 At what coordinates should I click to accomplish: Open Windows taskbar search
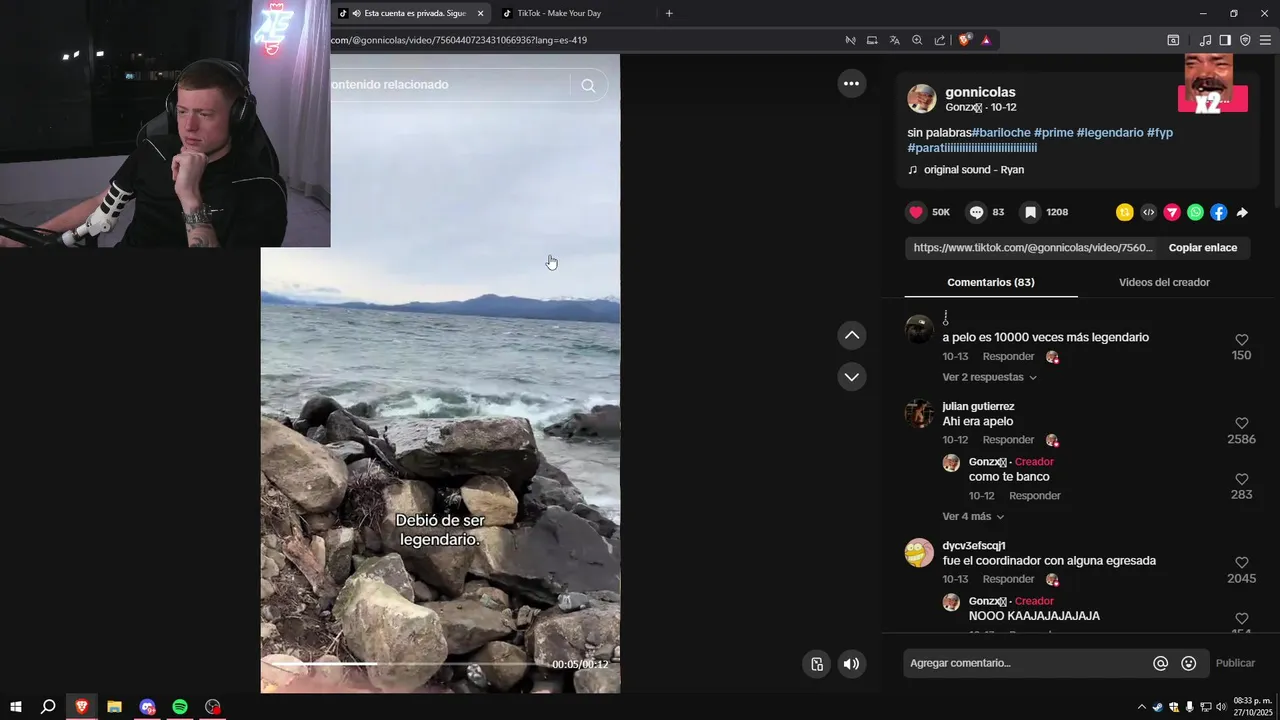point(47,707)
